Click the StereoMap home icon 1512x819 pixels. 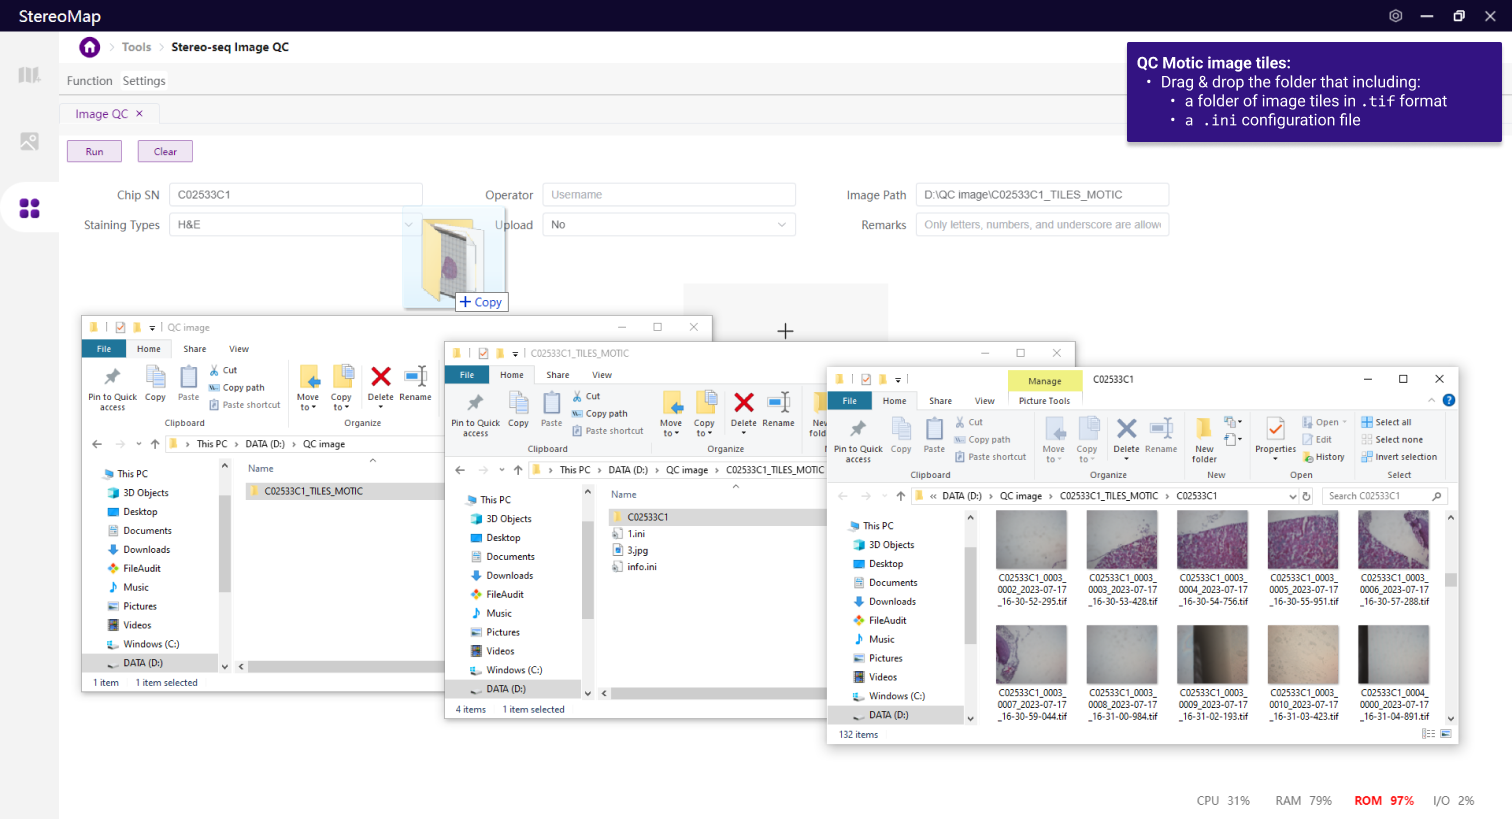[x=90, y=47]
